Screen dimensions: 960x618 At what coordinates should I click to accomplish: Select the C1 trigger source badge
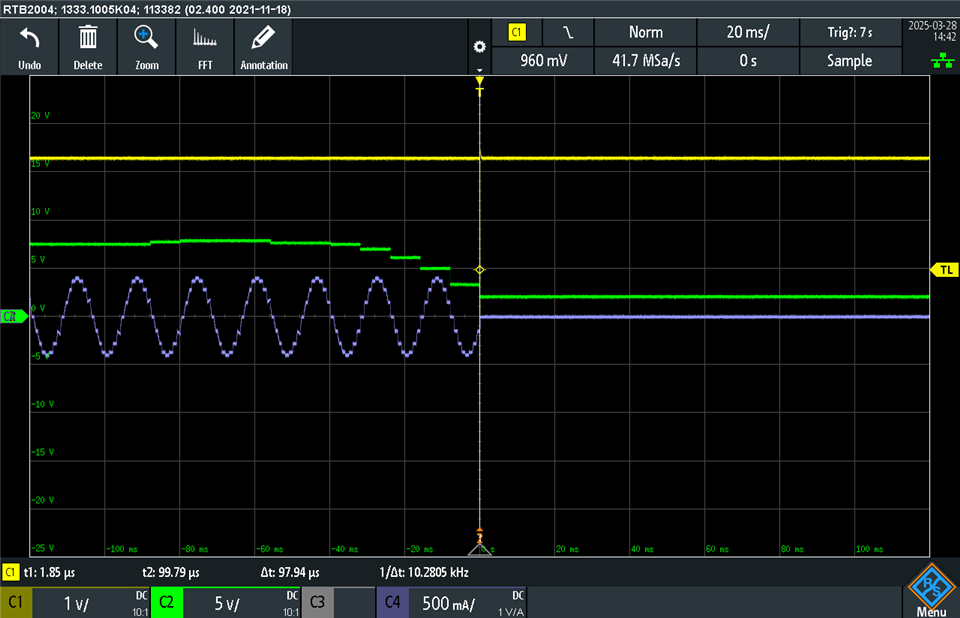tap(517, 32)
